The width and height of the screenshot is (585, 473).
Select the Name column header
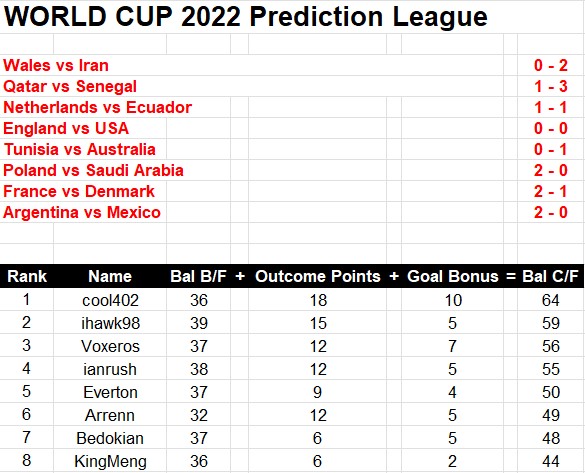110,276
